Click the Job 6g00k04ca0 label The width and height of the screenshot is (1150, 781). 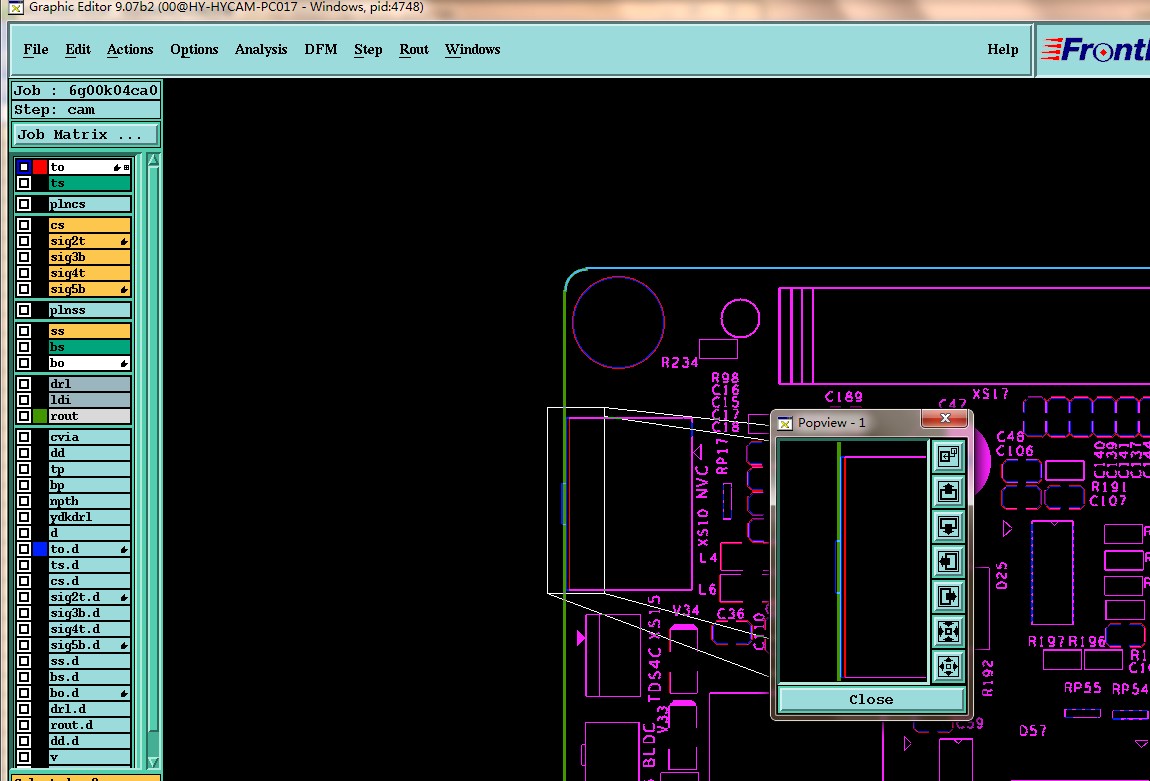[86, 91]
